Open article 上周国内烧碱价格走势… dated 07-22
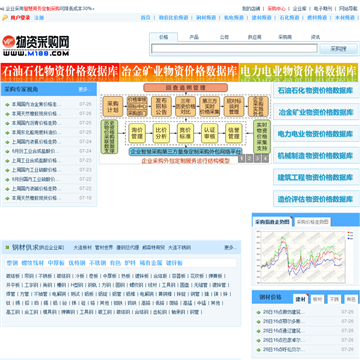The width and height of the screenshot is (360, 360). tap(37, 189)
